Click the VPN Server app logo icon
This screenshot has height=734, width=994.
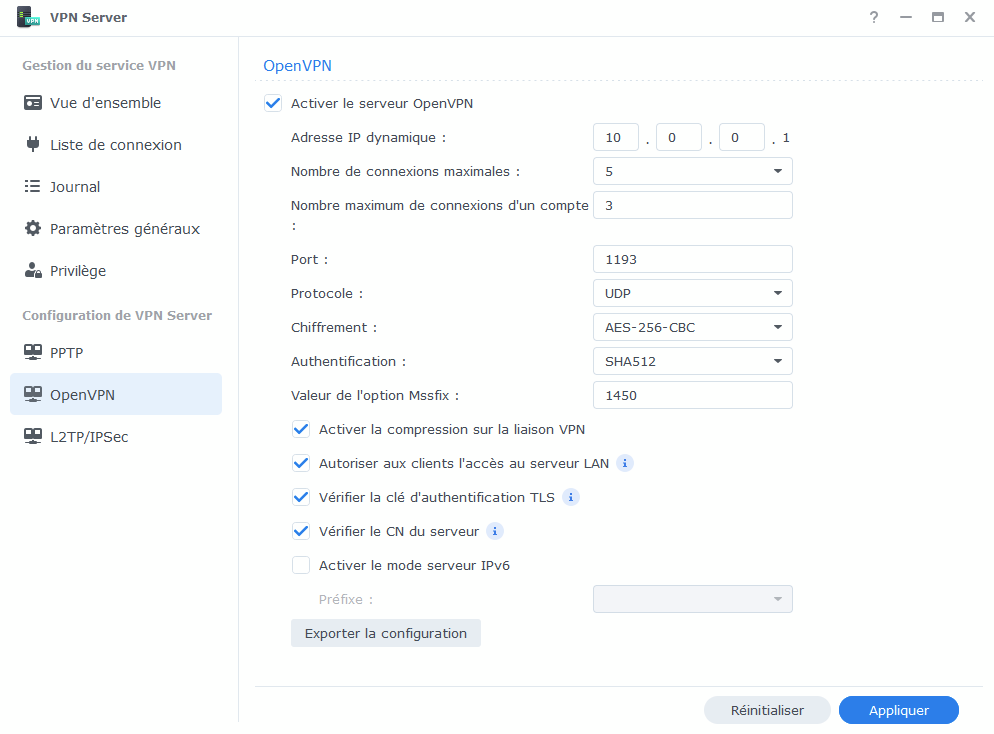[28, 17]
